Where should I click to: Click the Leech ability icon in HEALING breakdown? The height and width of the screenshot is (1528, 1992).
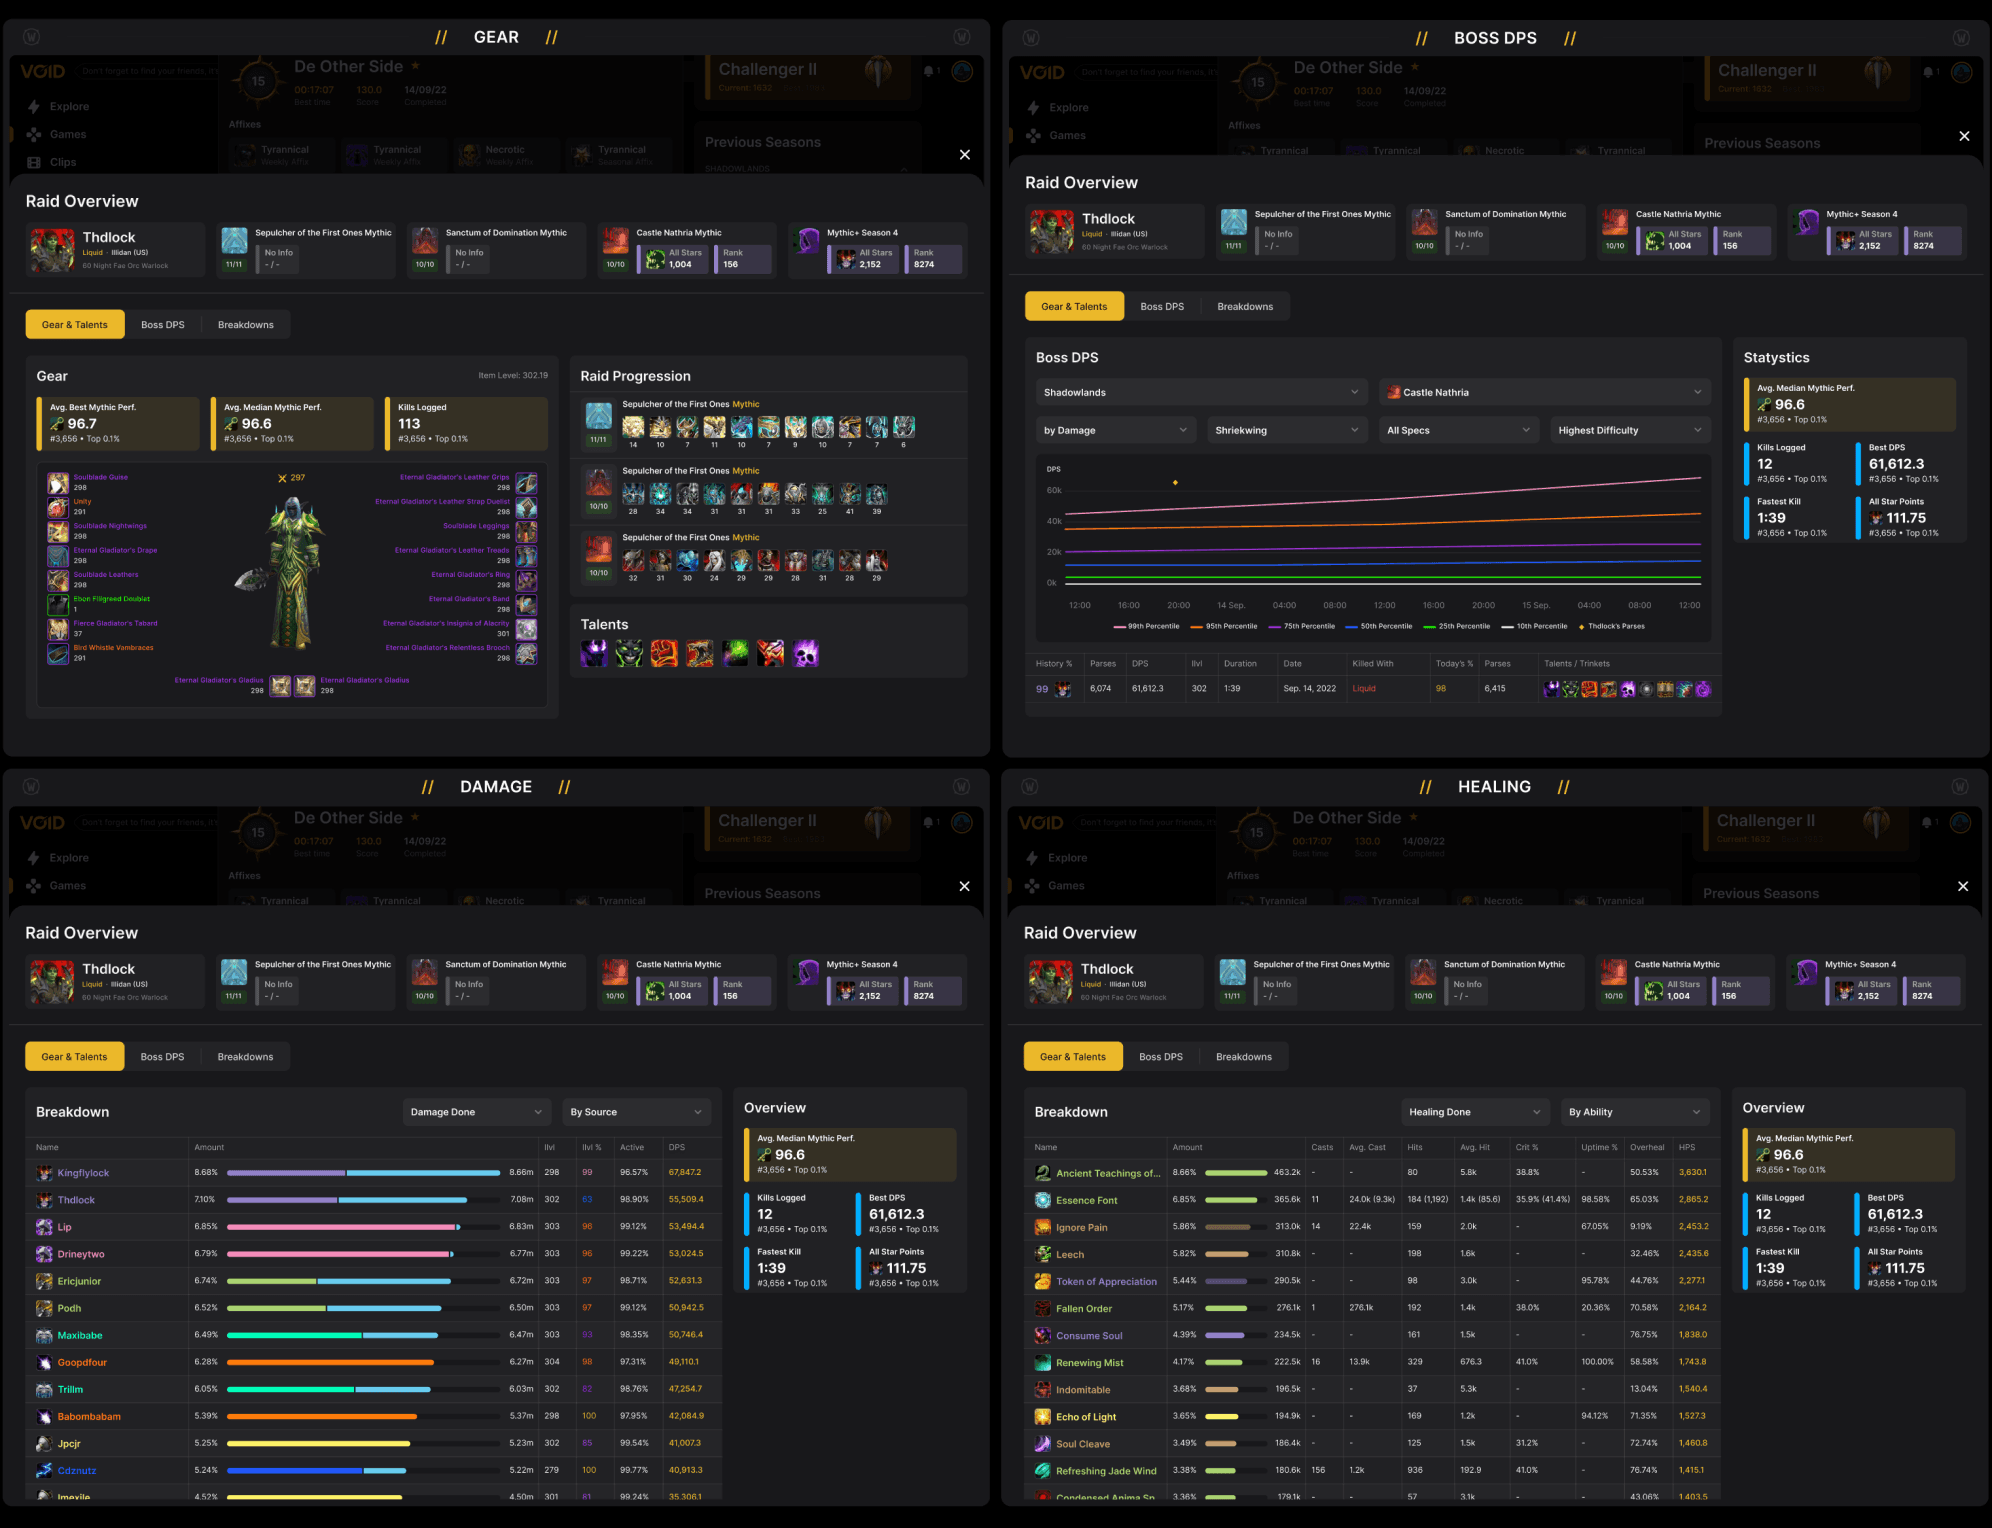point(1043,1254)
